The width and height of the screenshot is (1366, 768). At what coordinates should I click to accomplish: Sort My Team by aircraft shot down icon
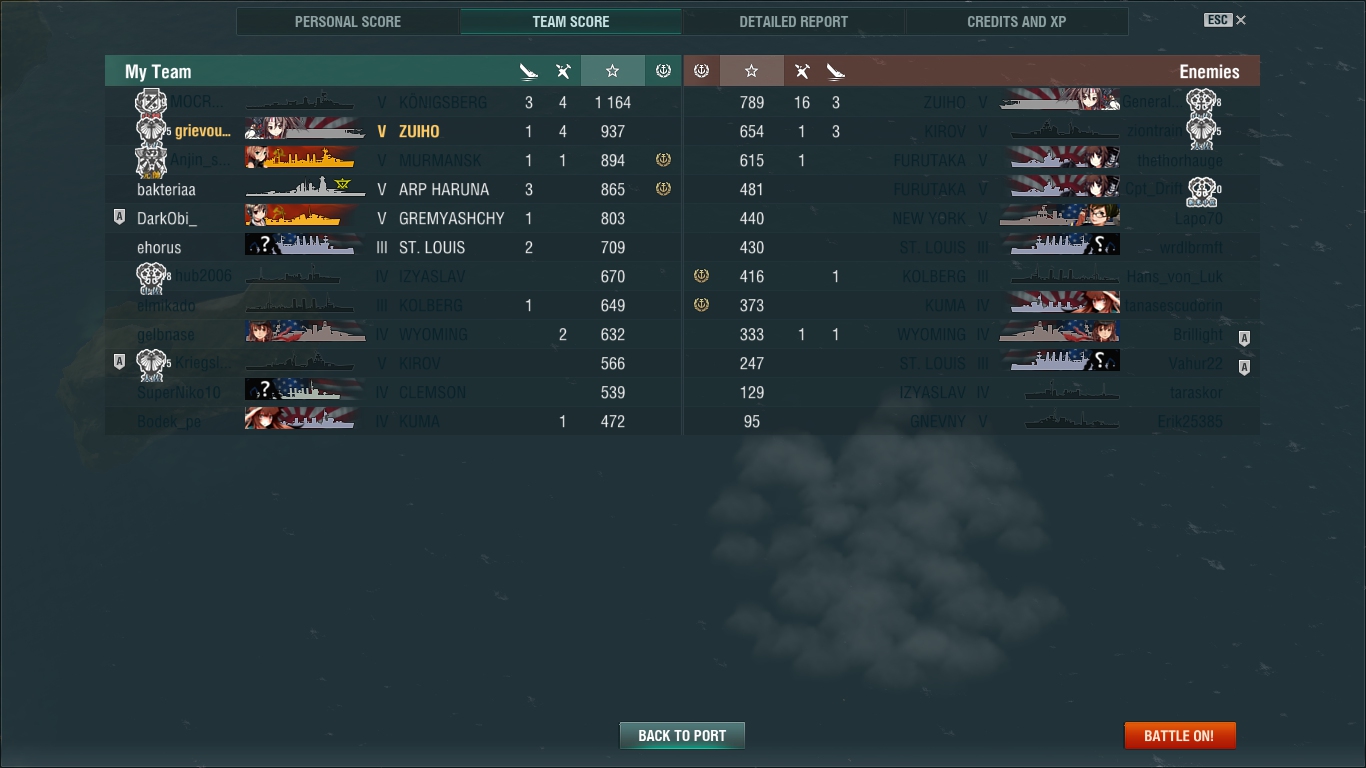tap(563, 71)
